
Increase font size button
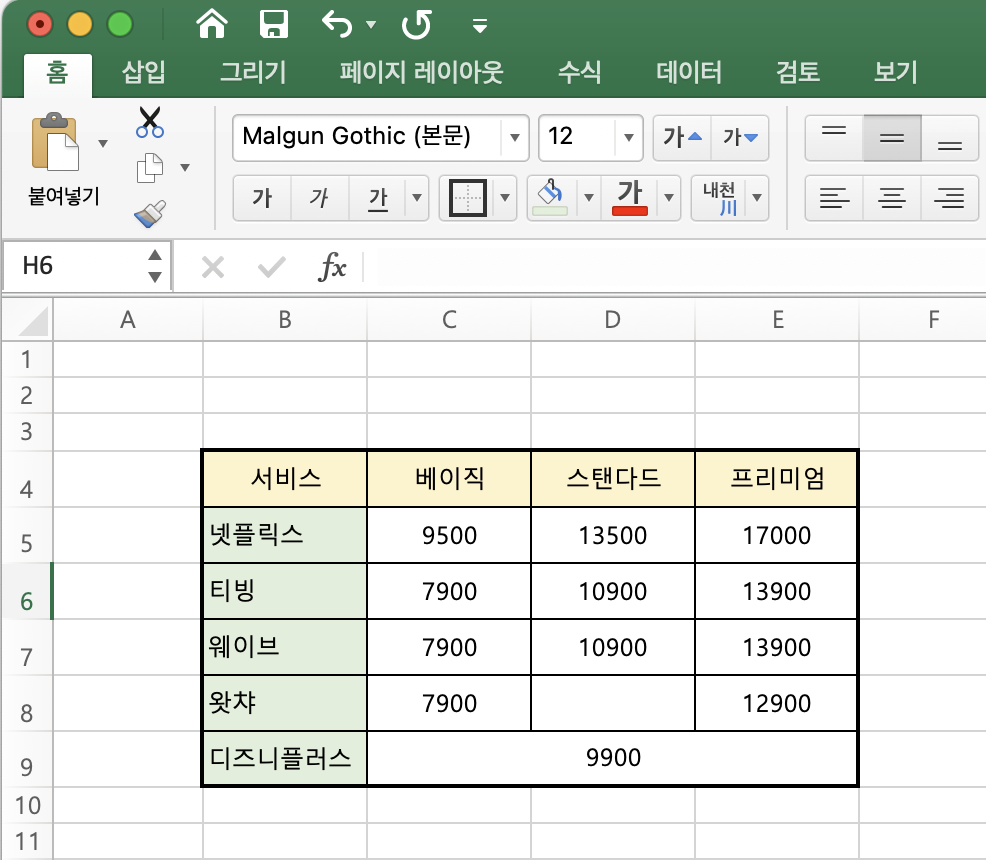(x=682, y=138)
